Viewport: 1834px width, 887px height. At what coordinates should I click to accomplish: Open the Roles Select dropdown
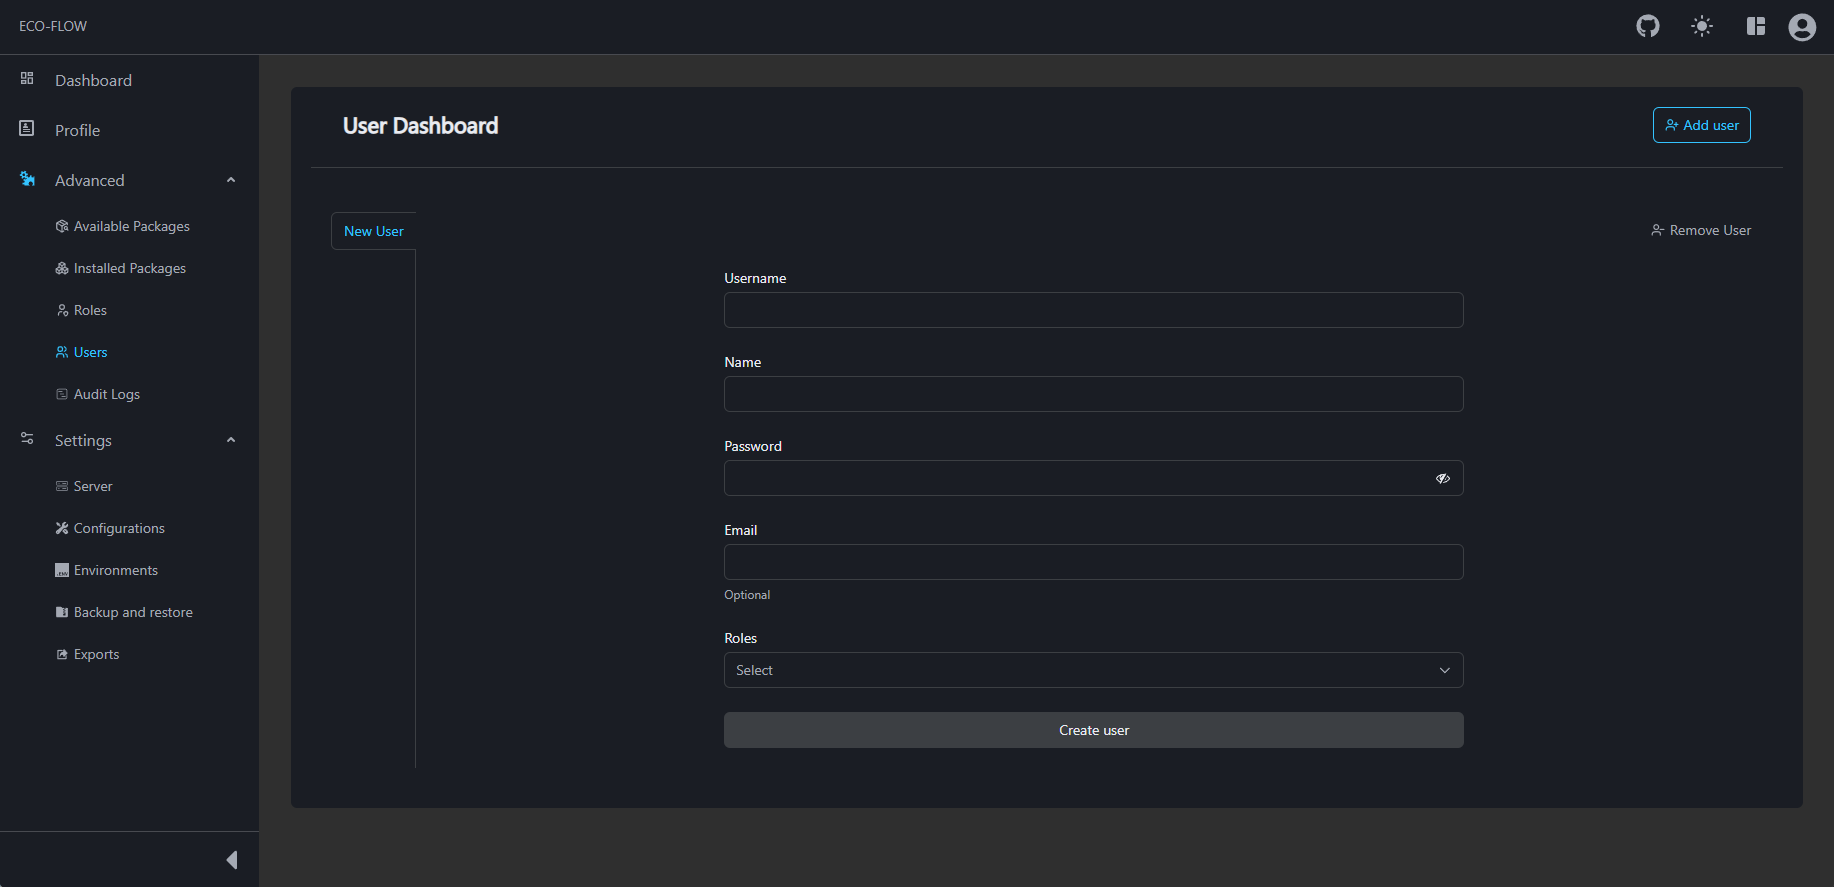(1094, 670)
